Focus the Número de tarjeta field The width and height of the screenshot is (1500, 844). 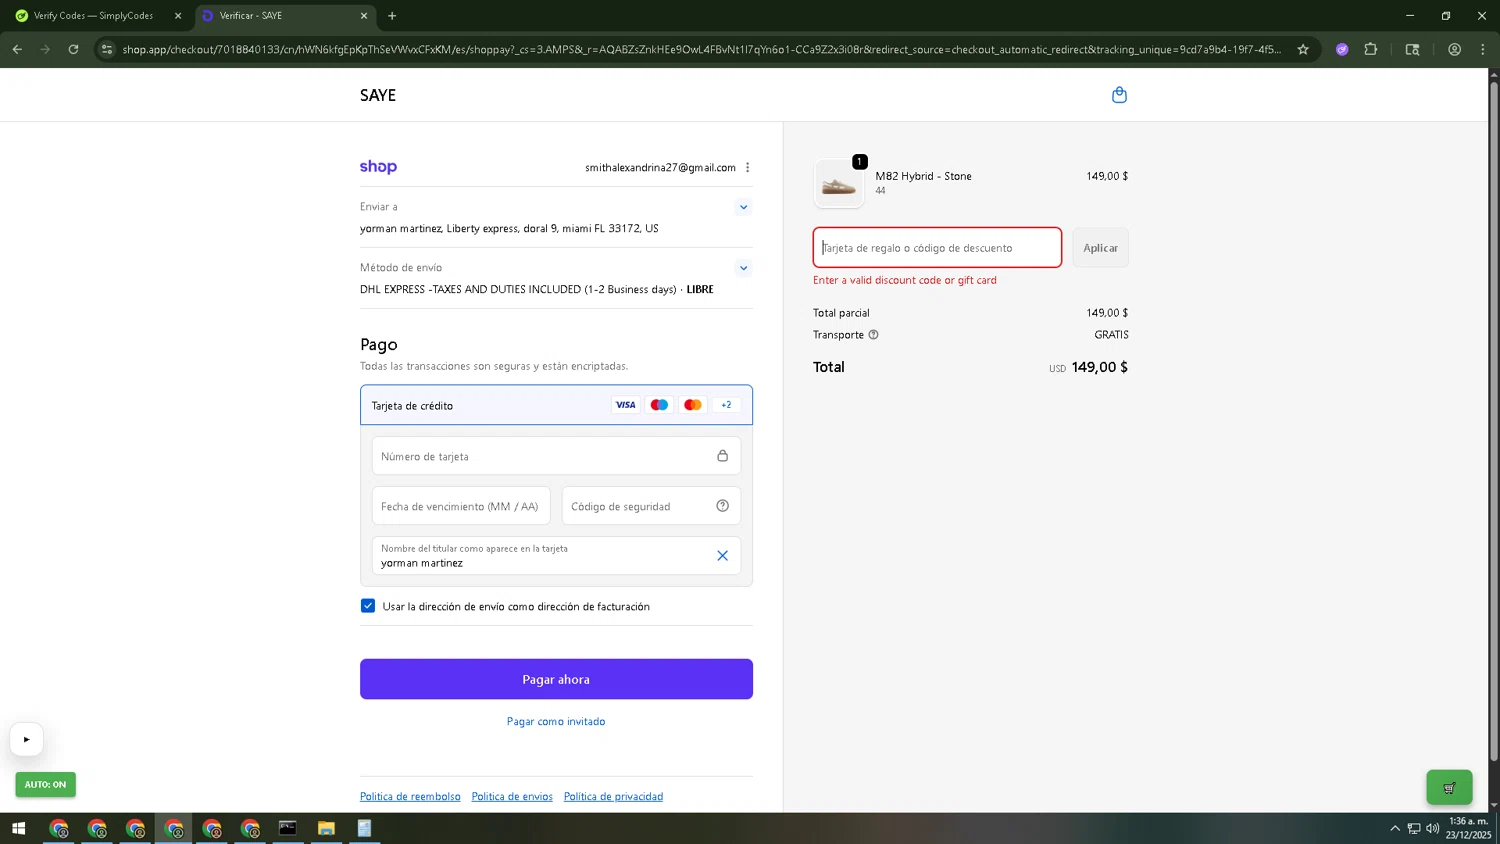coord(556,456)
